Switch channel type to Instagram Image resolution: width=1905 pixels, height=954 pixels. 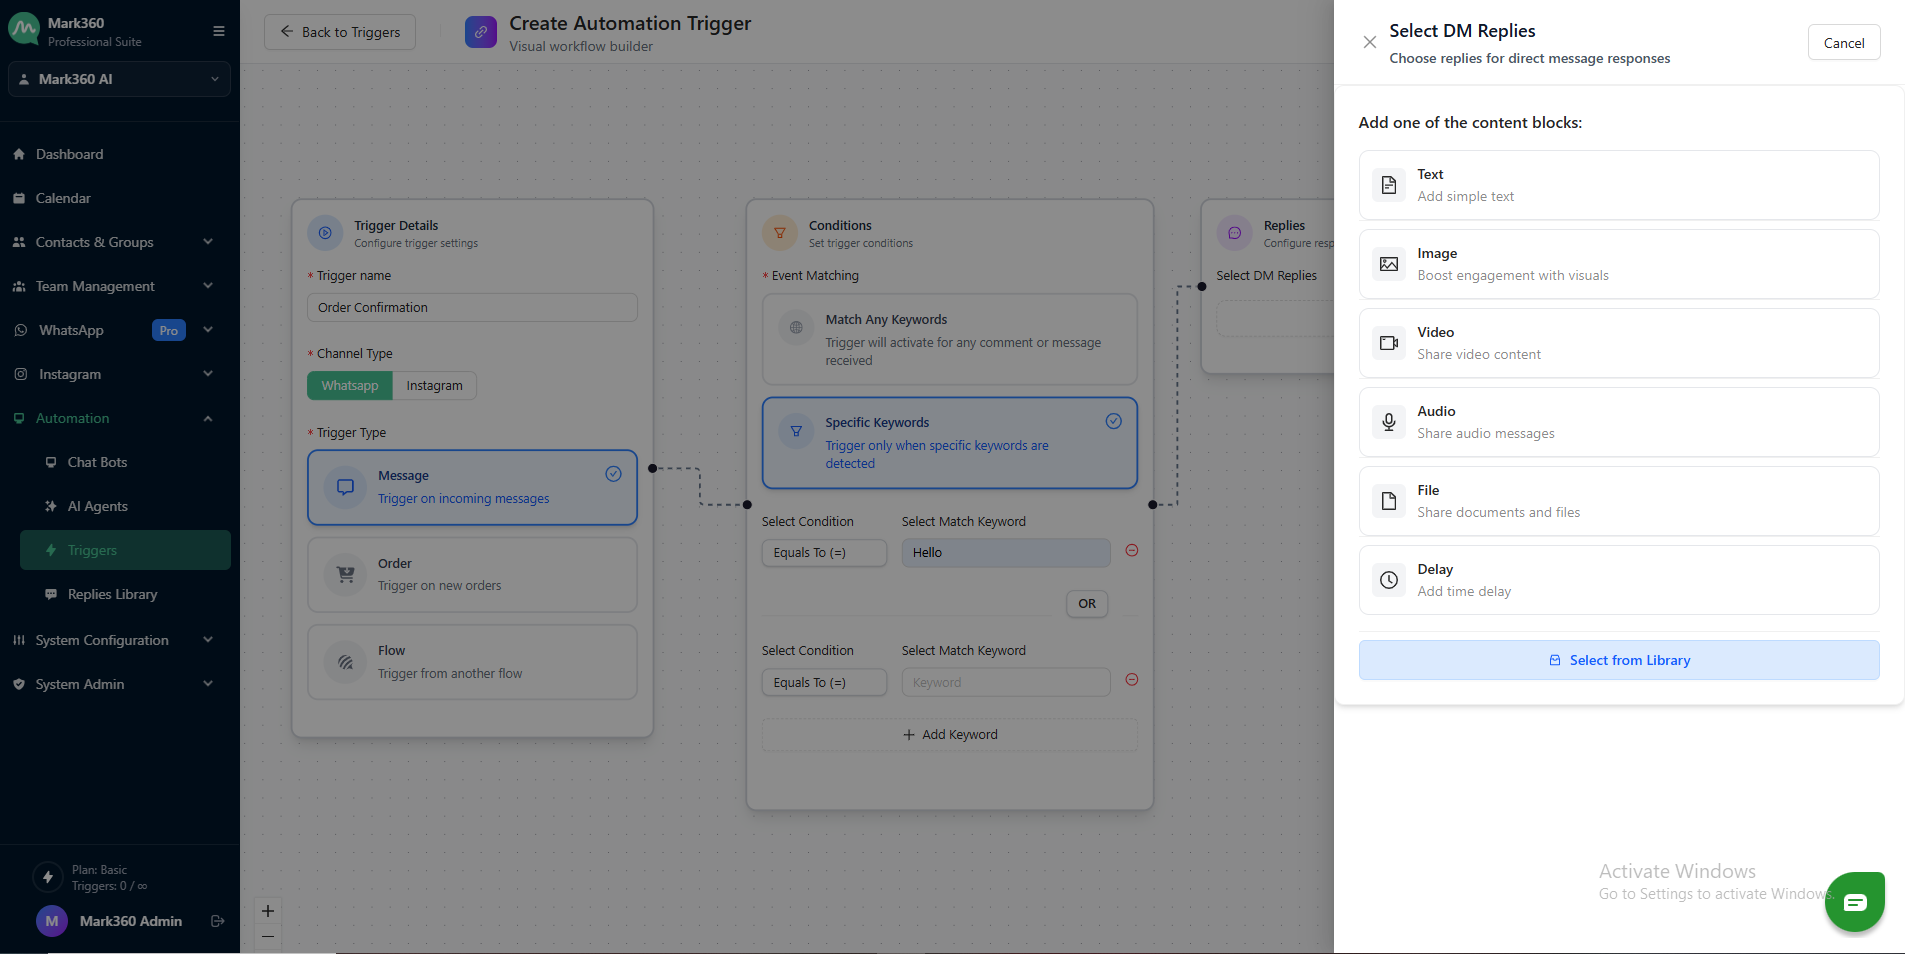pyautogui.click(x=434, y=386)
